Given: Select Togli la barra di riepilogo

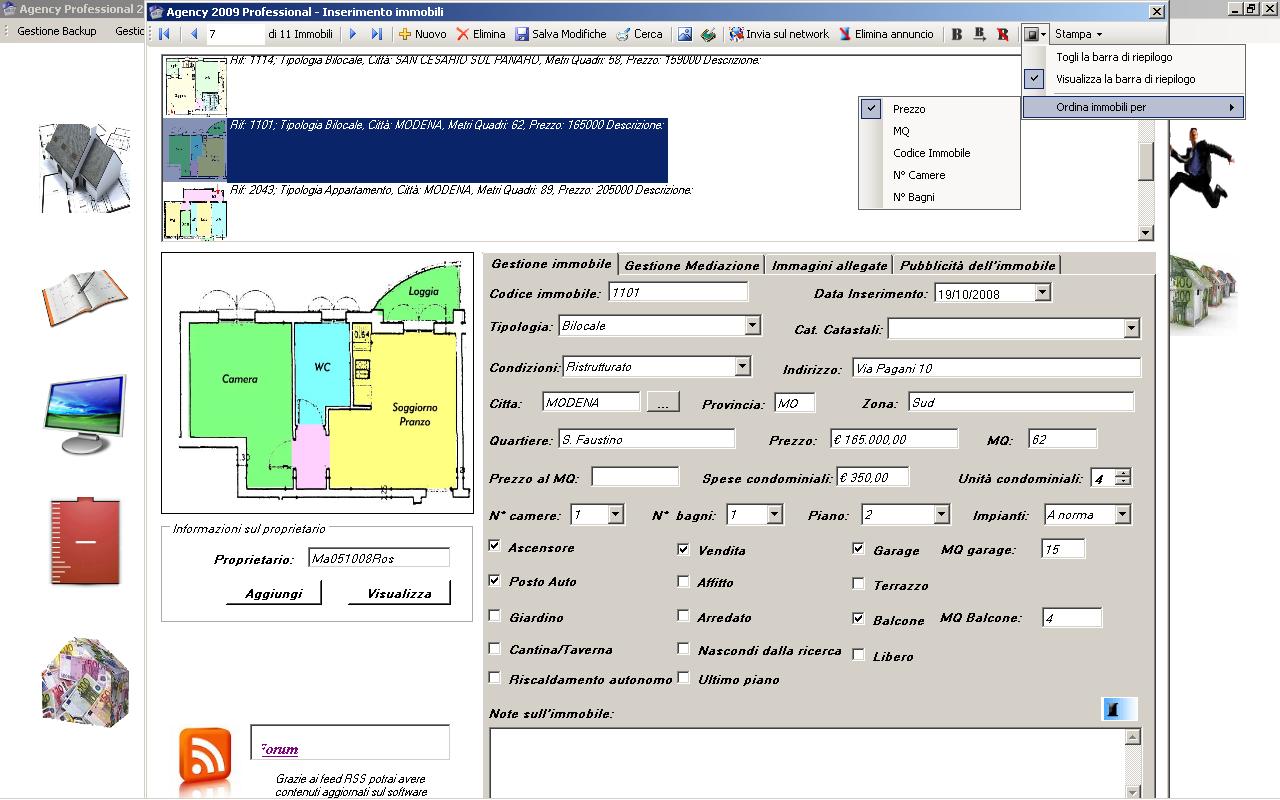Looking at the screenshot, I should point(1133,57).
